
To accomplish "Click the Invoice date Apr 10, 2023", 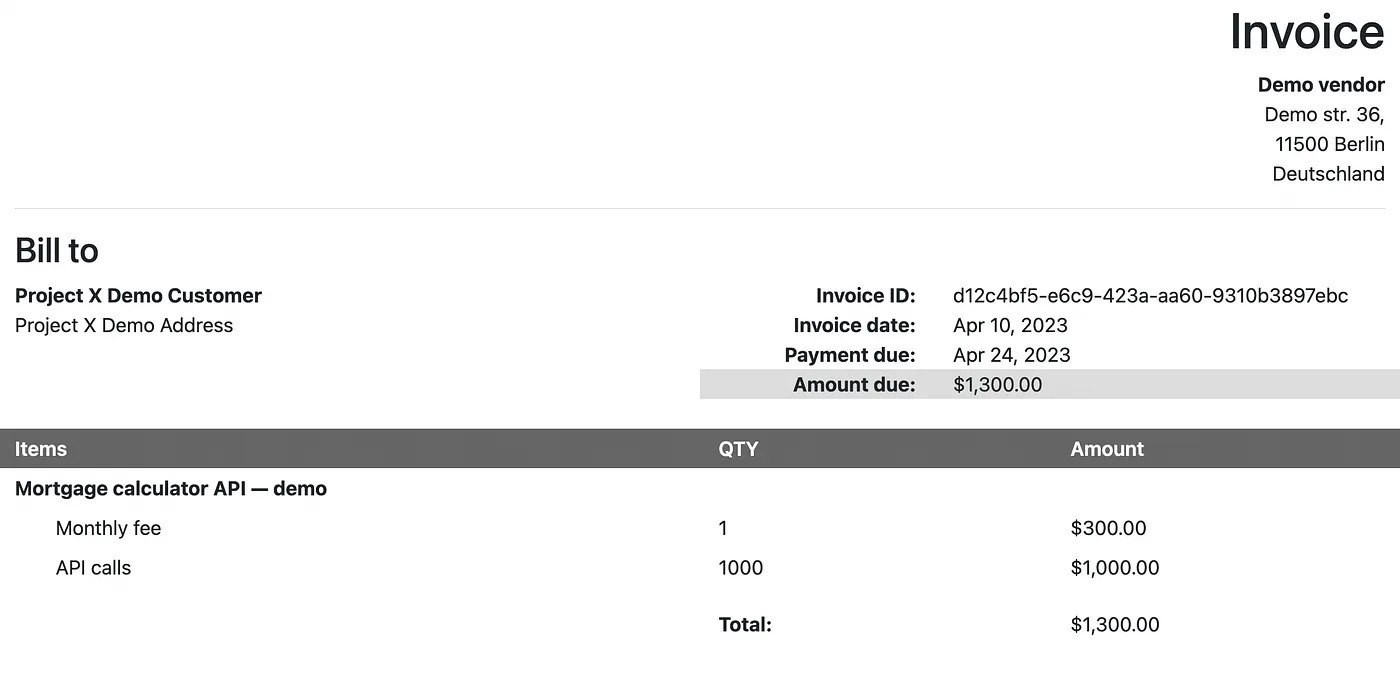I will (x=1010, y=325).
